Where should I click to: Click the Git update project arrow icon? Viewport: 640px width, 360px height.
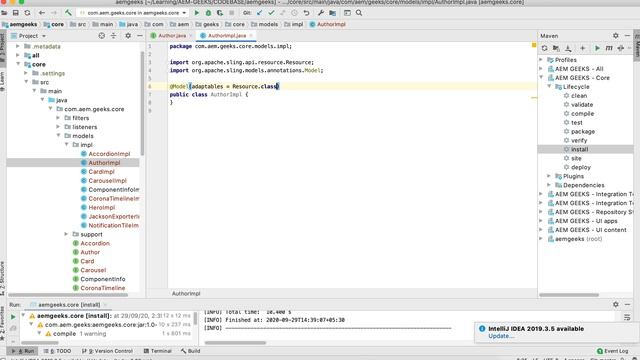tap(259, 13)
